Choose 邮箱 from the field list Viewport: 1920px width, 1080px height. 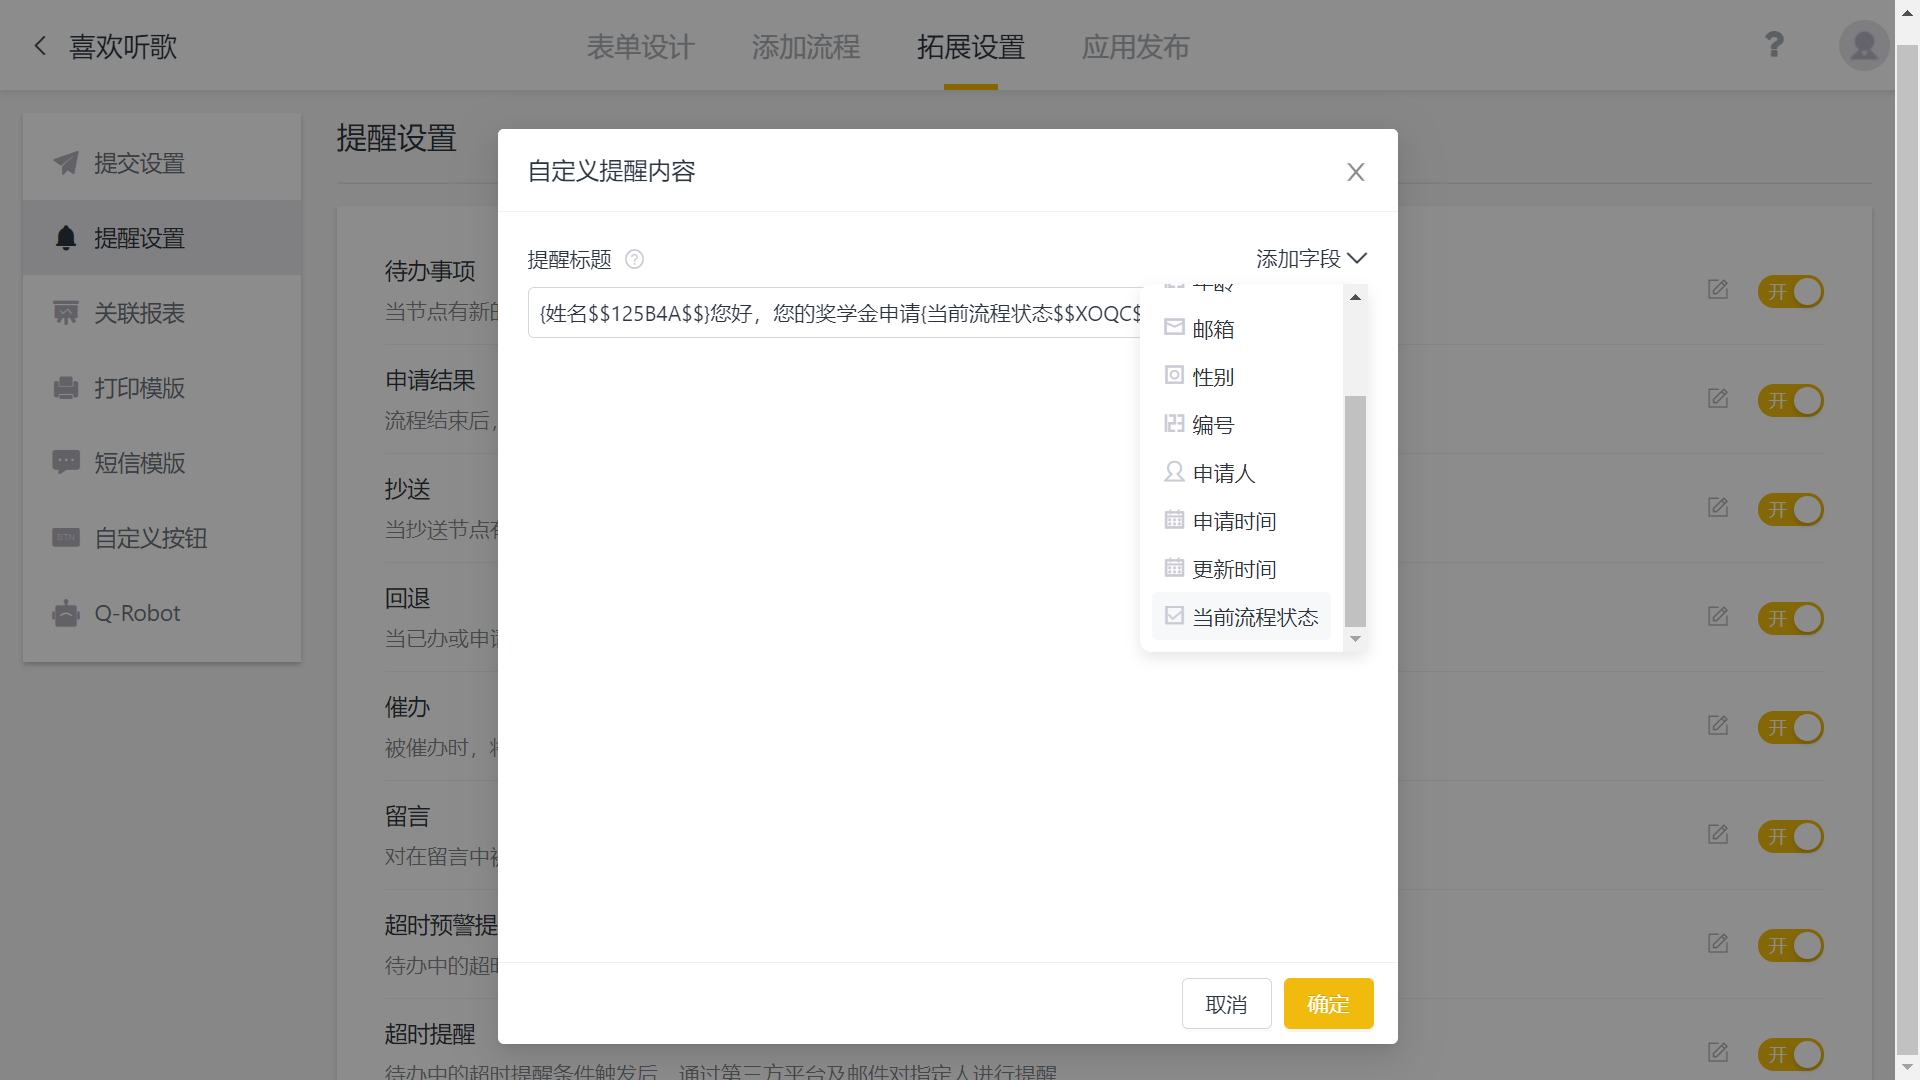point(1241,329)
